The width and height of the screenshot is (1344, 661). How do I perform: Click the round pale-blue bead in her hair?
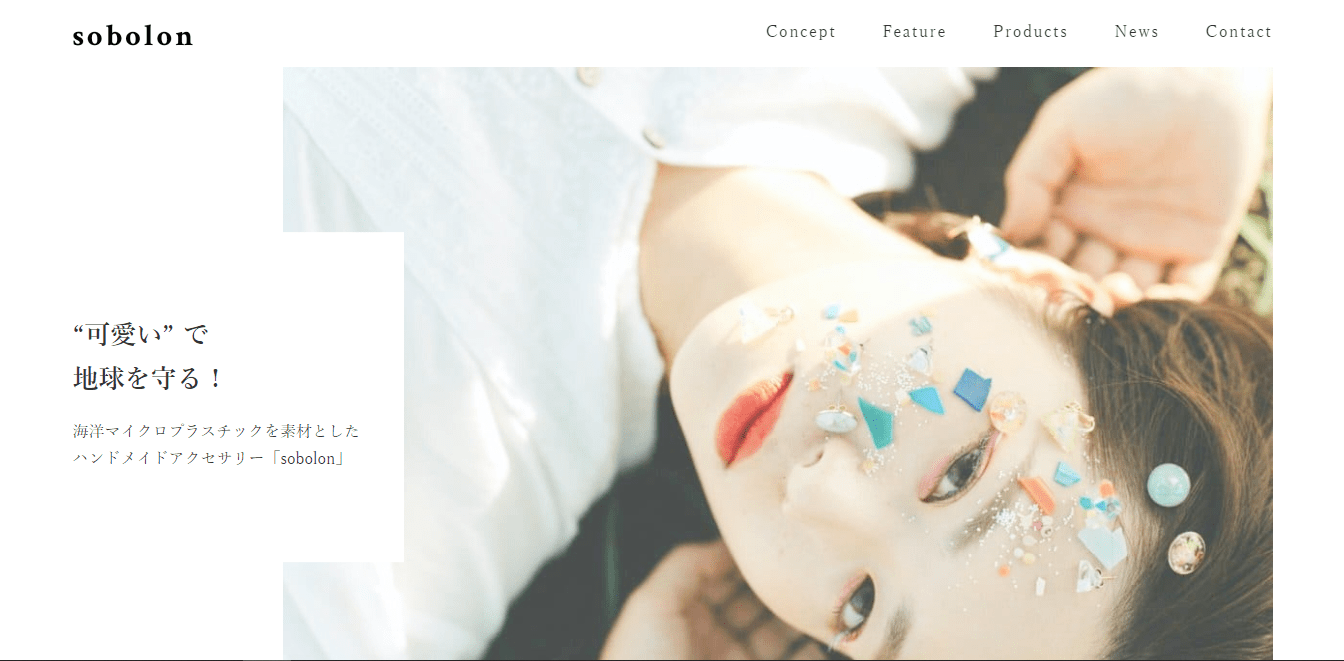pyautogui.click(x=1168, y=485)
